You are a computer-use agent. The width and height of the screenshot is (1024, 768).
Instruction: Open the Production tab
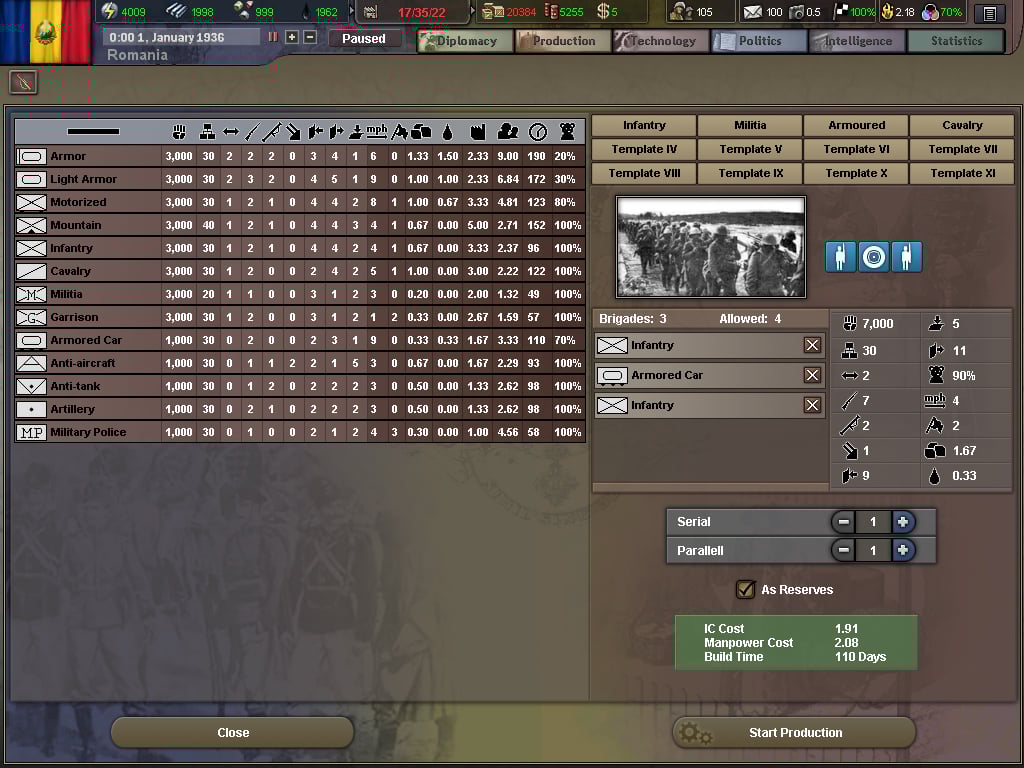pyautogui.click(x=563, y=41)
